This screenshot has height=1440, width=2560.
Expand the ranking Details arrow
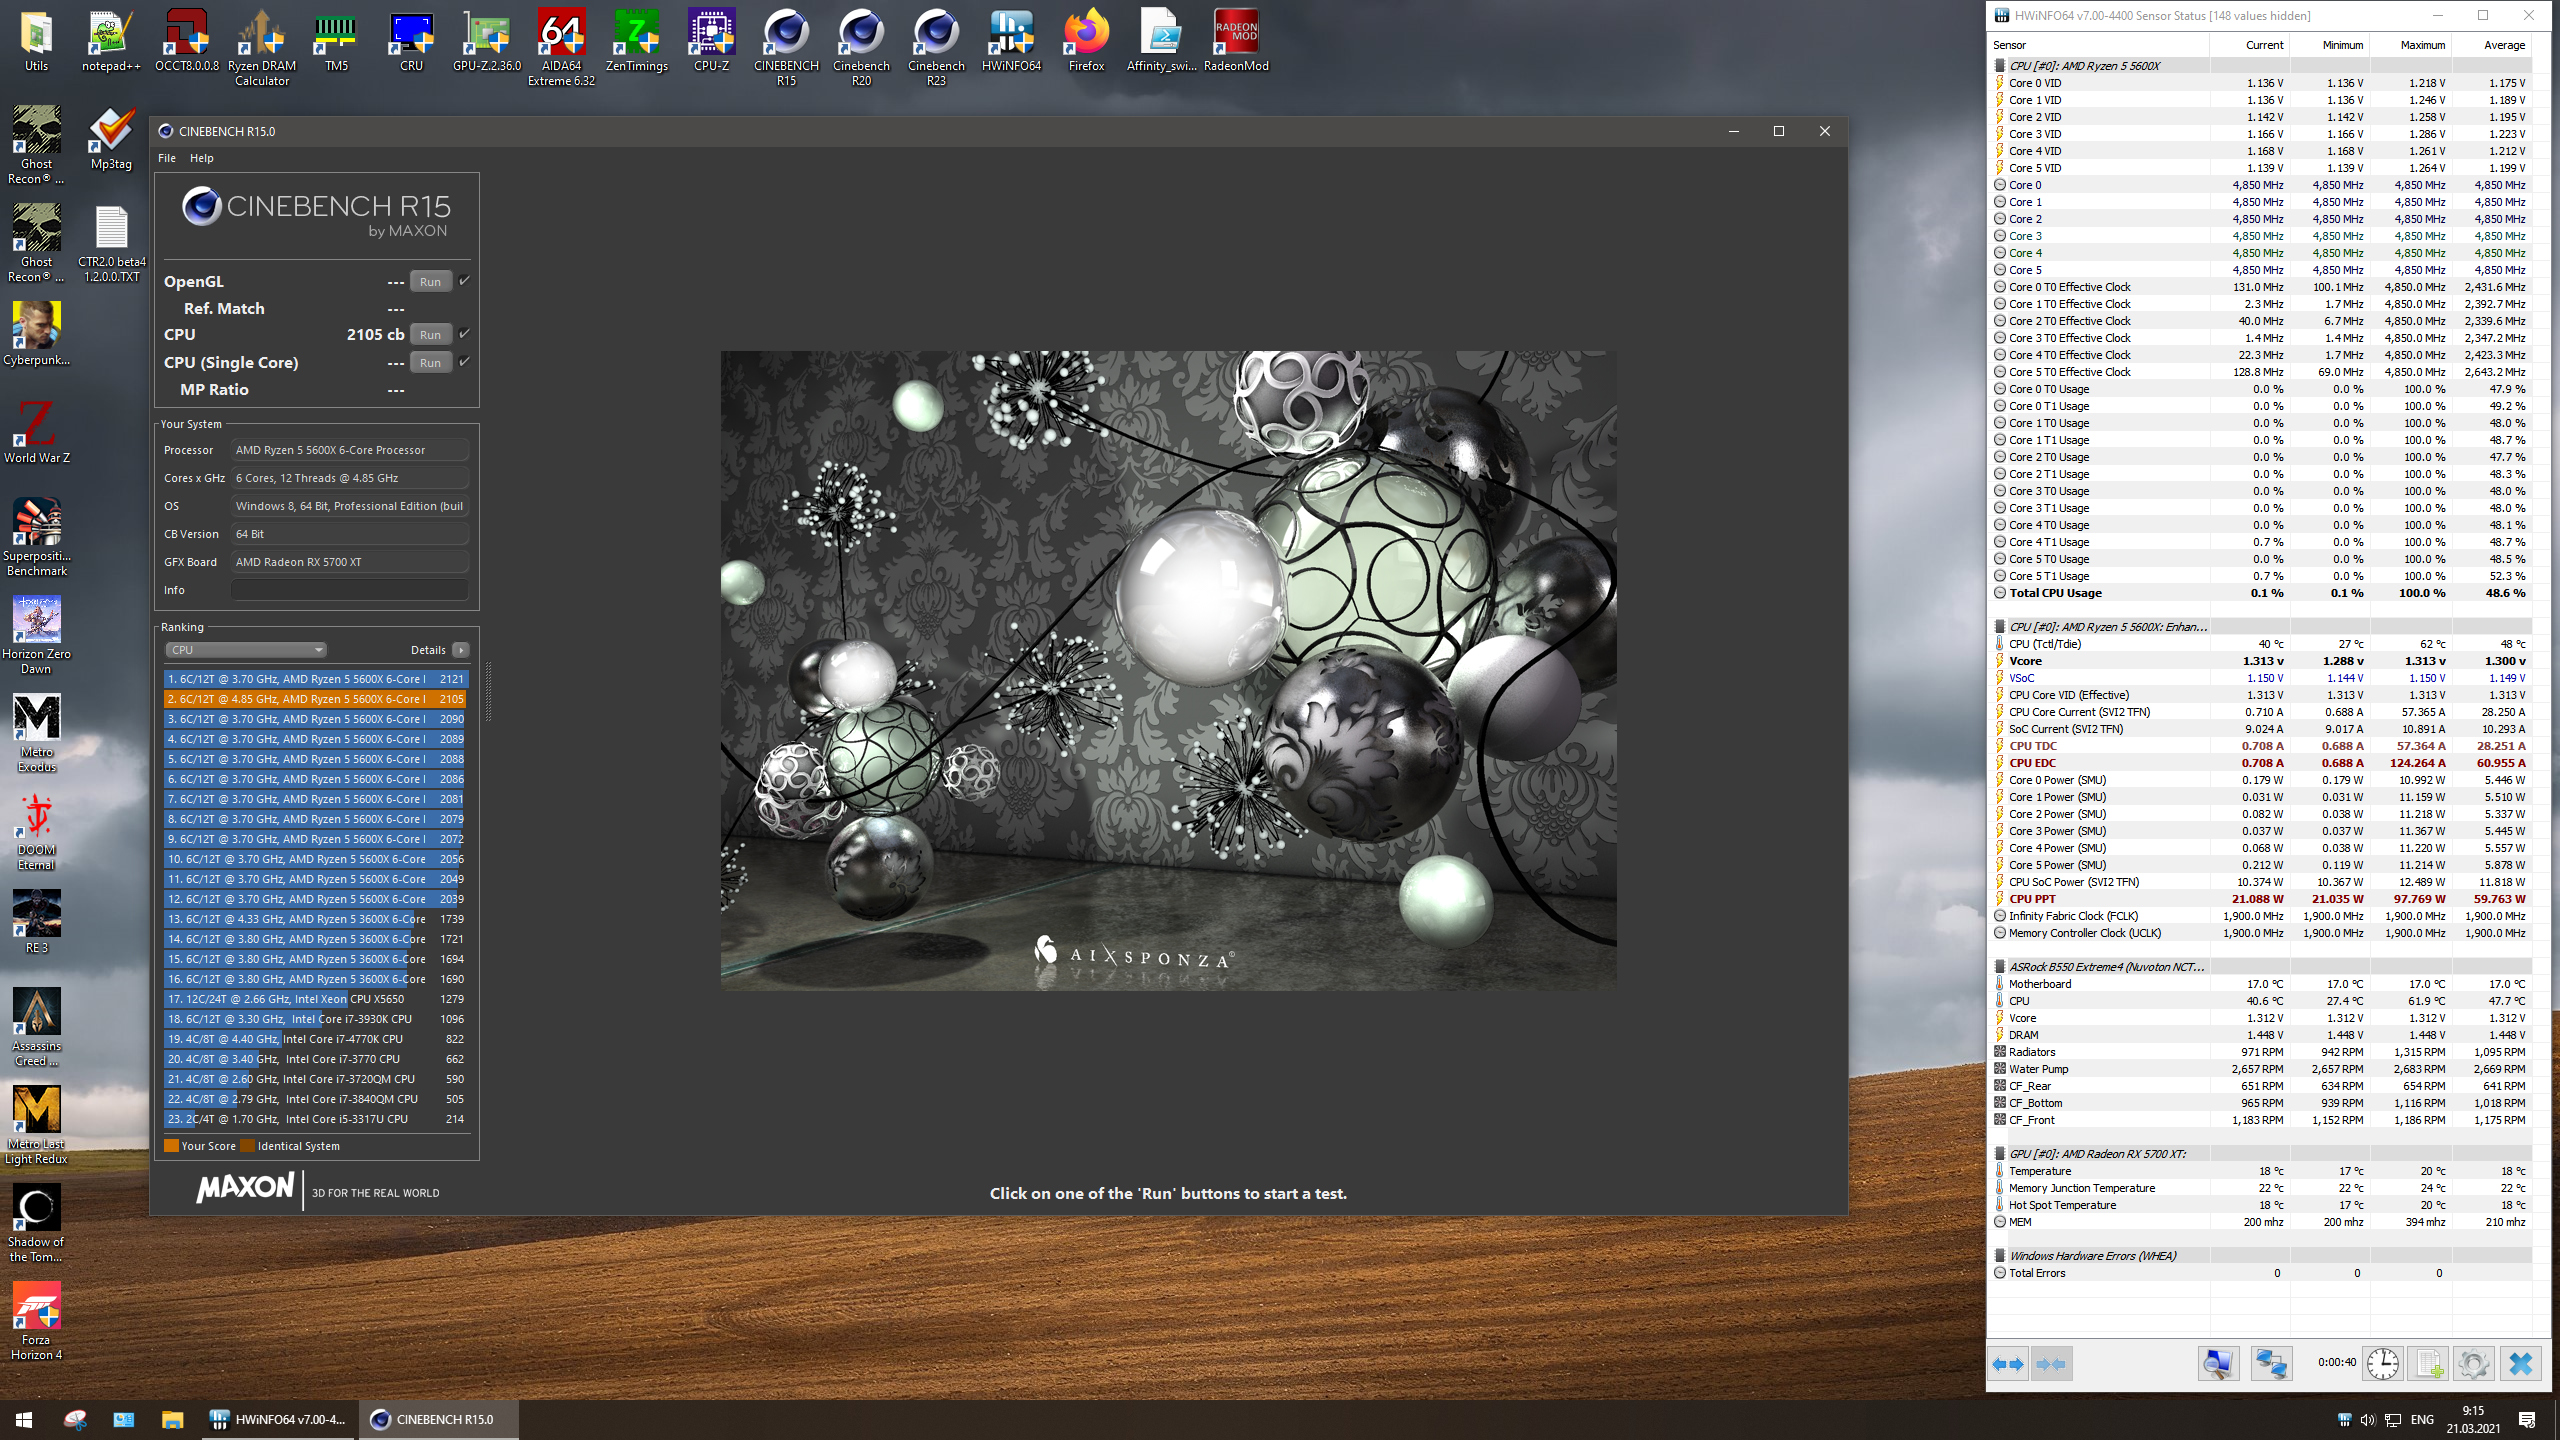tap(460, 650)
